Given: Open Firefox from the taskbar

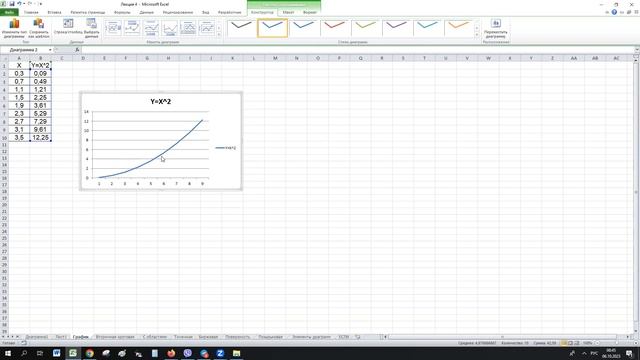Looking at the screenshot, I should pos(171,353).
